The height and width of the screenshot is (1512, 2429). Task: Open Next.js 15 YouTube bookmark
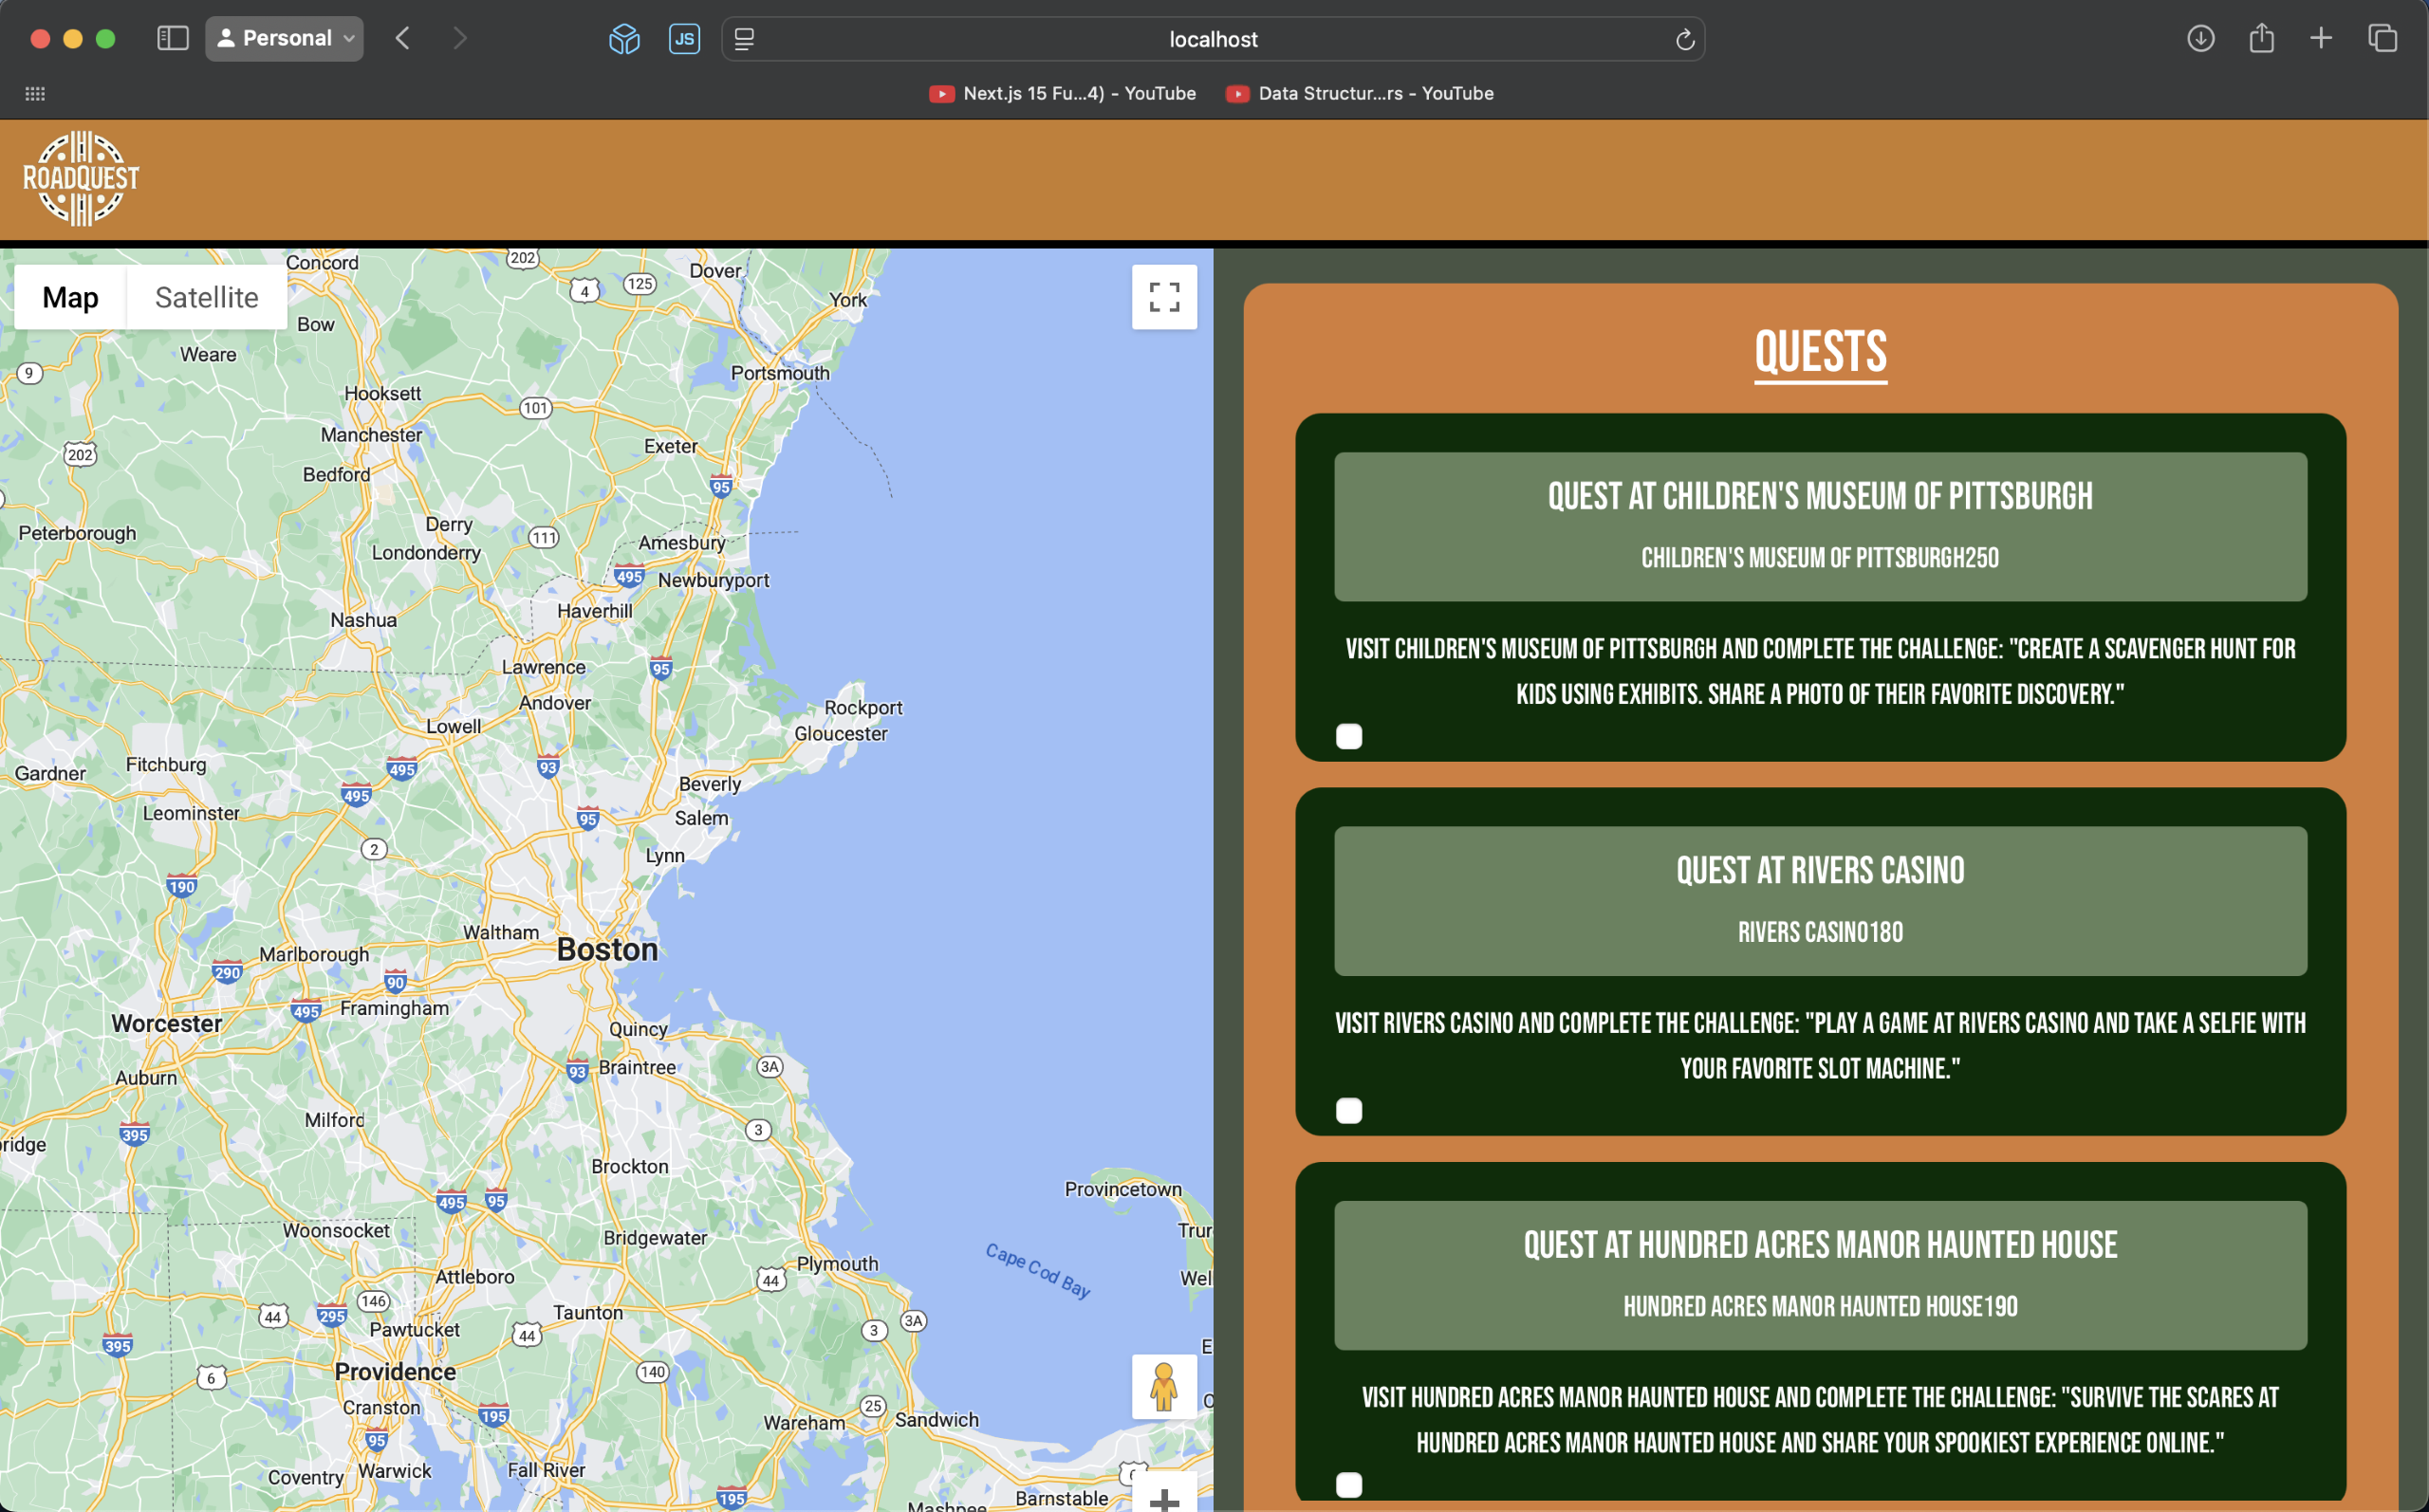(x=1062, y=93)
